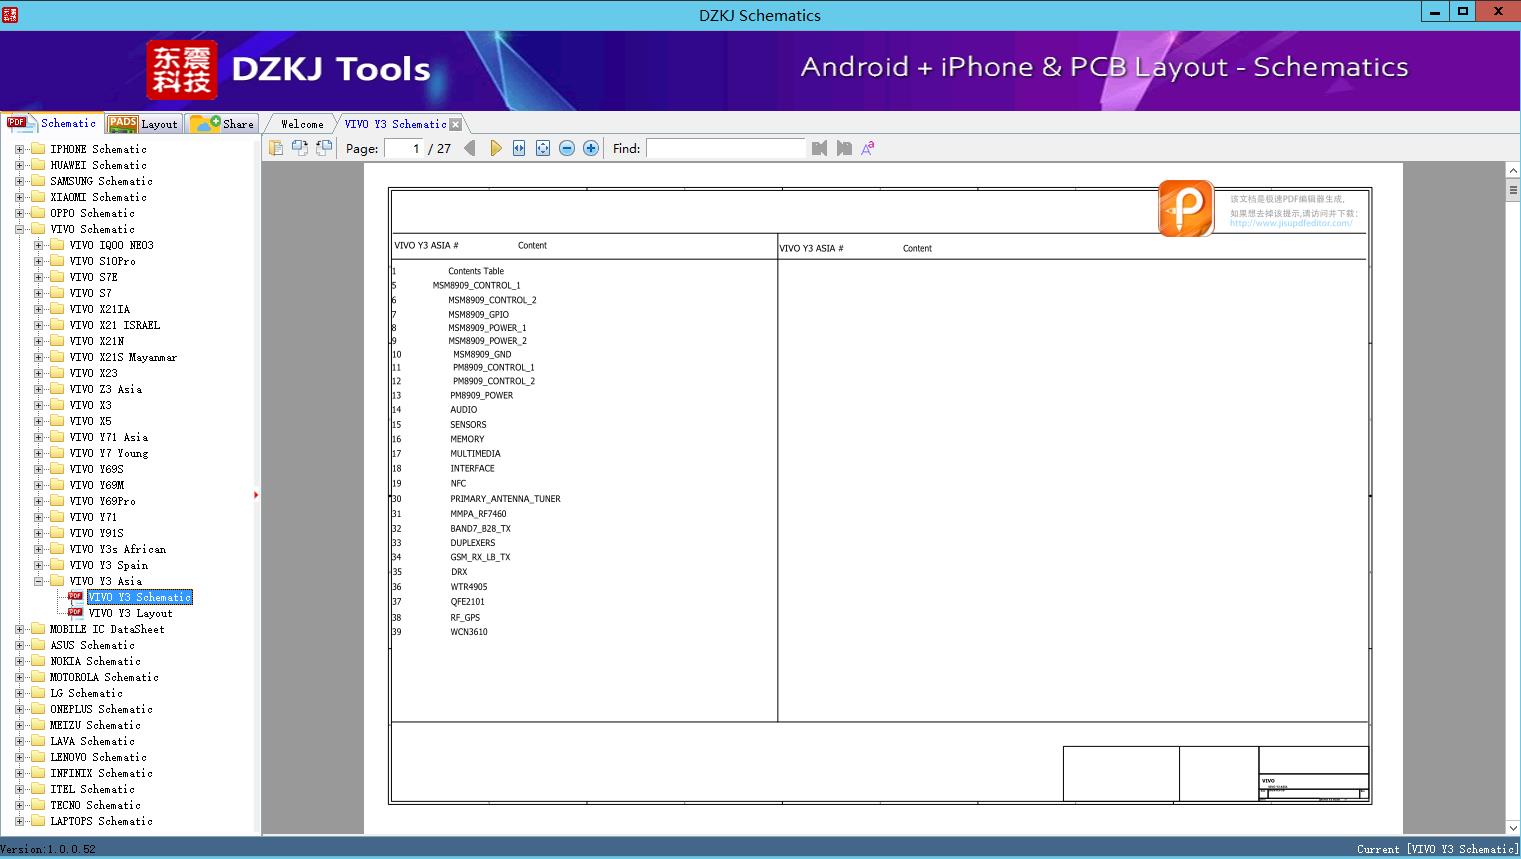Expand the SAMSUNG Schematic folder
1521x859 pixels.
(x=19, y=181)
